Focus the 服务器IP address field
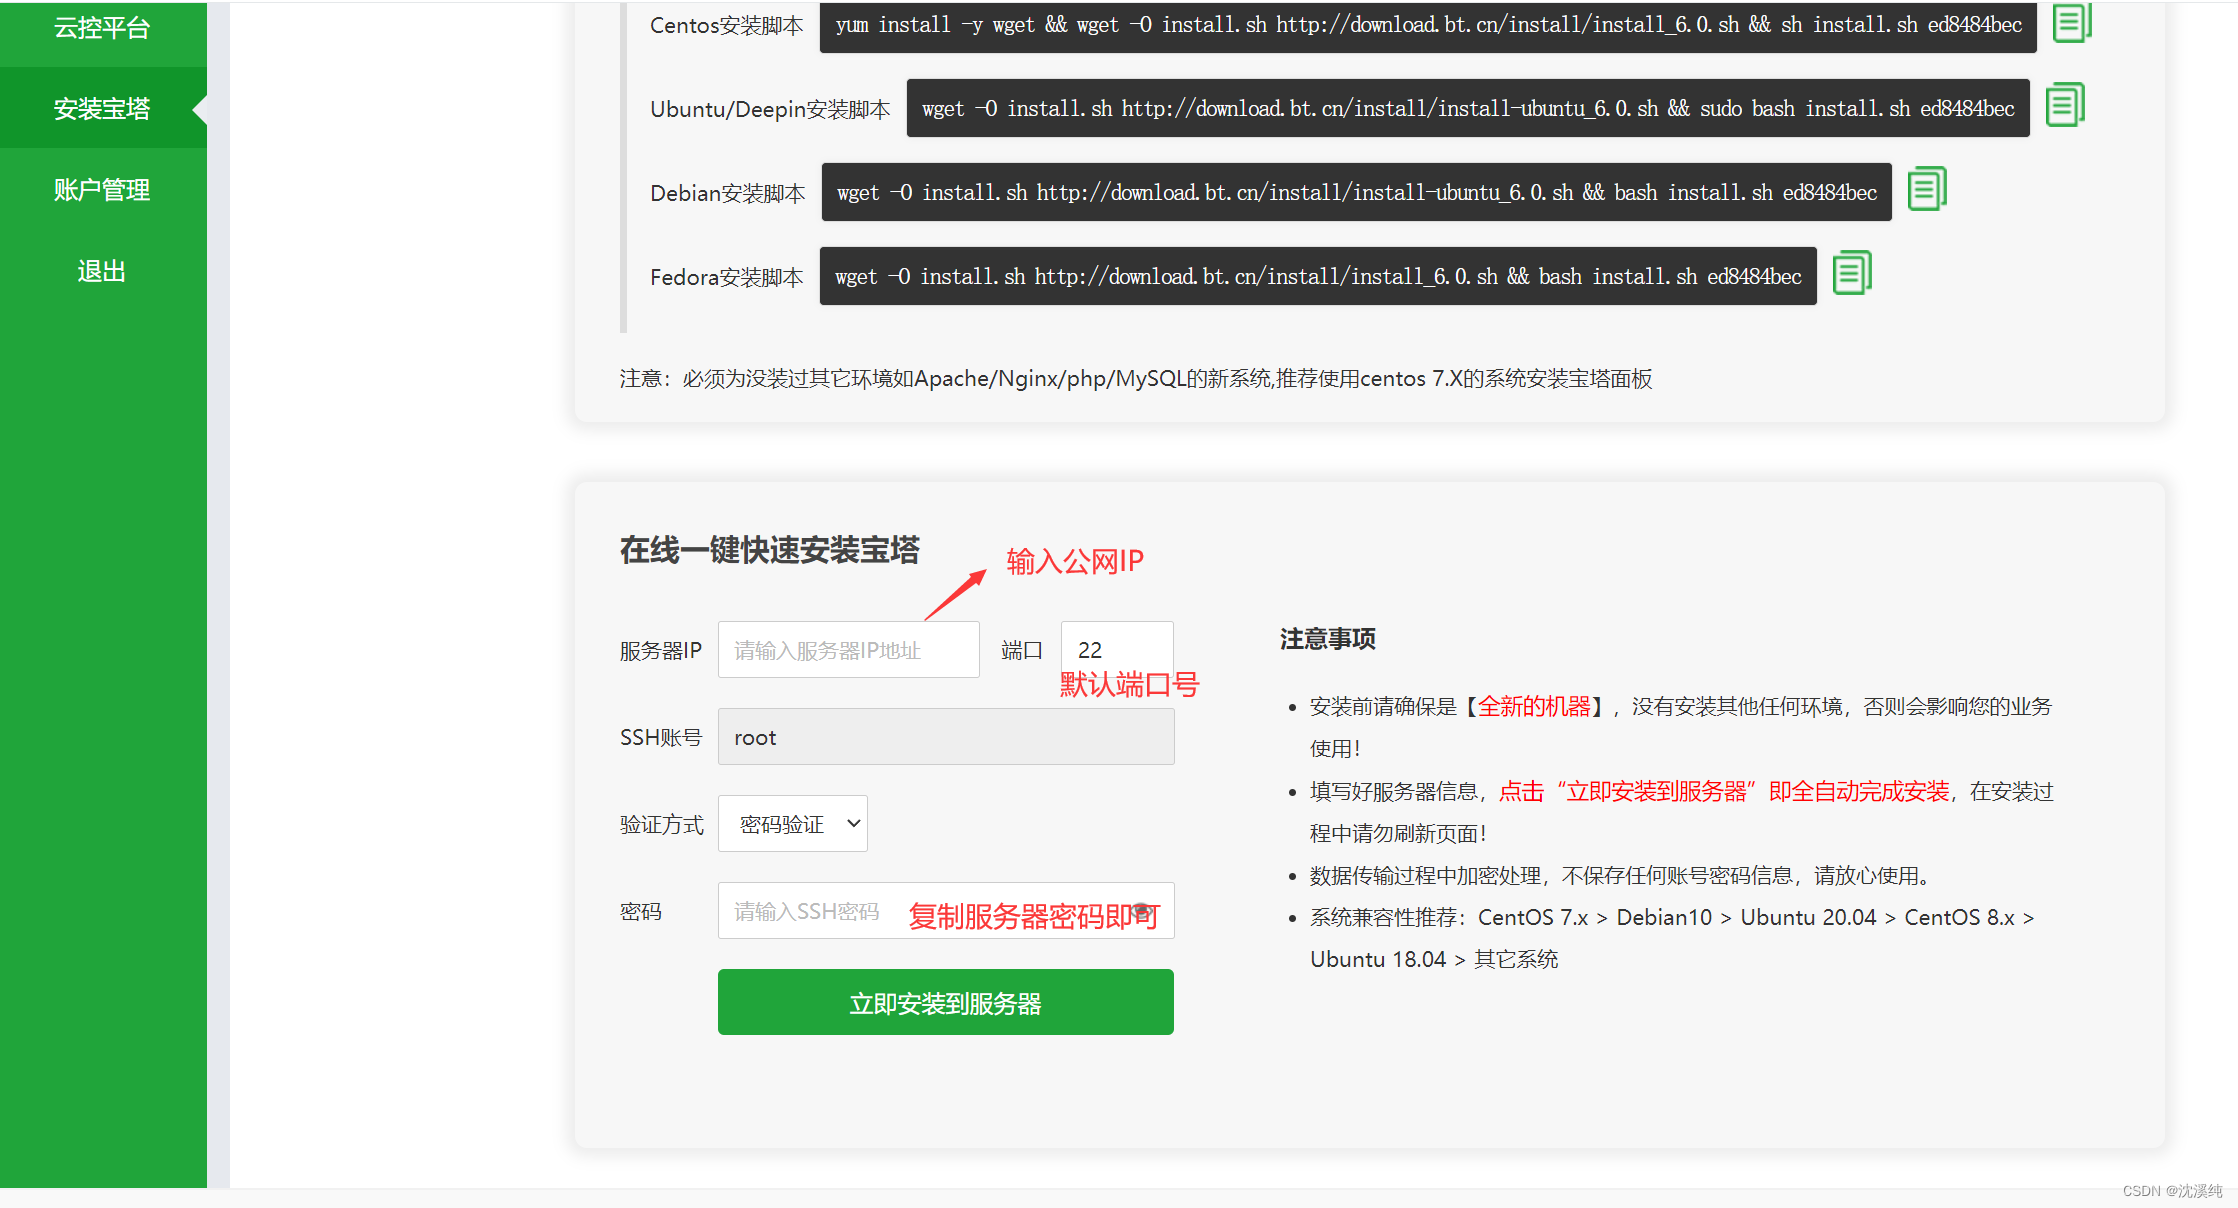Screen dimensions: 2238x1208 click(x=848, y=651)
